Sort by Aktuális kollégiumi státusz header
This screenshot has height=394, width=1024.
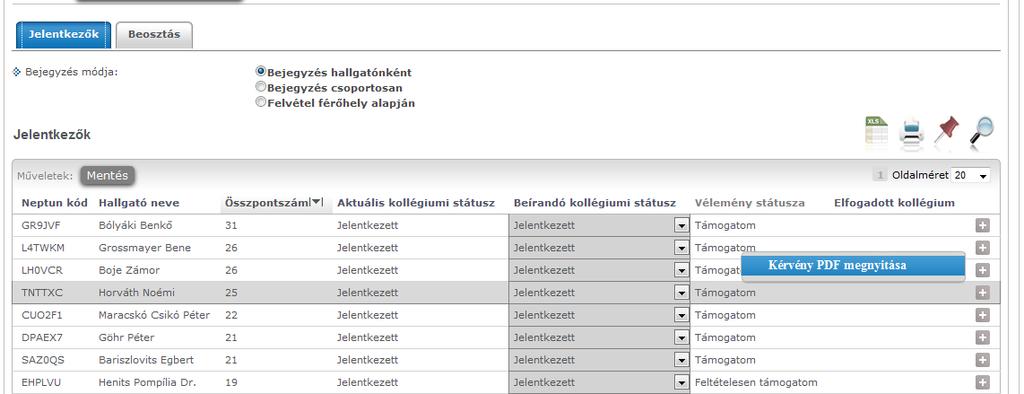[x=416, y=203]
